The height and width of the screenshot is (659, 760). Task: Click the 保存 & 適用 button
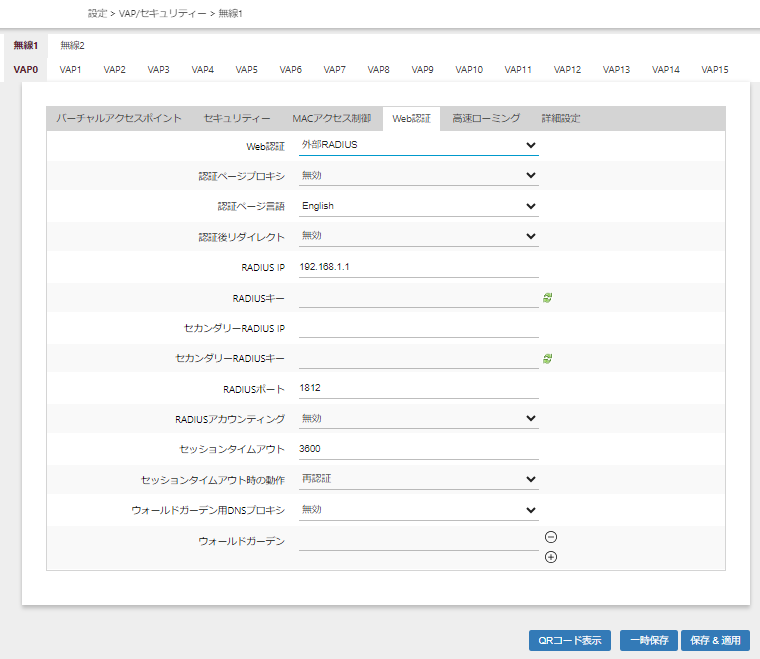coord(715,641)
